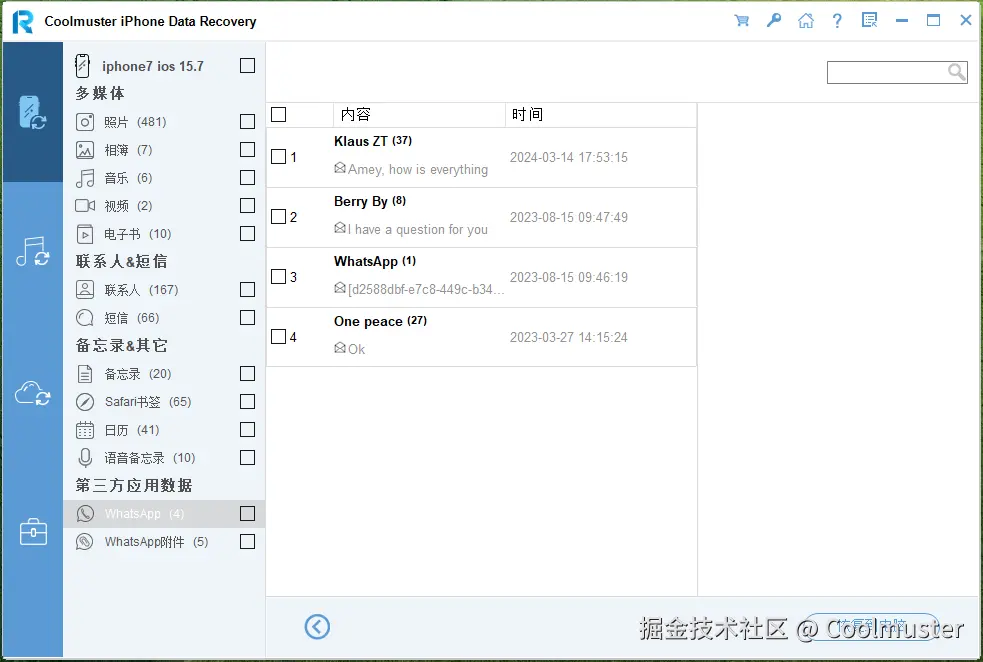Screen dimensions: 983x662
Task: Open the 日历 (41) category
Action: 164,430
